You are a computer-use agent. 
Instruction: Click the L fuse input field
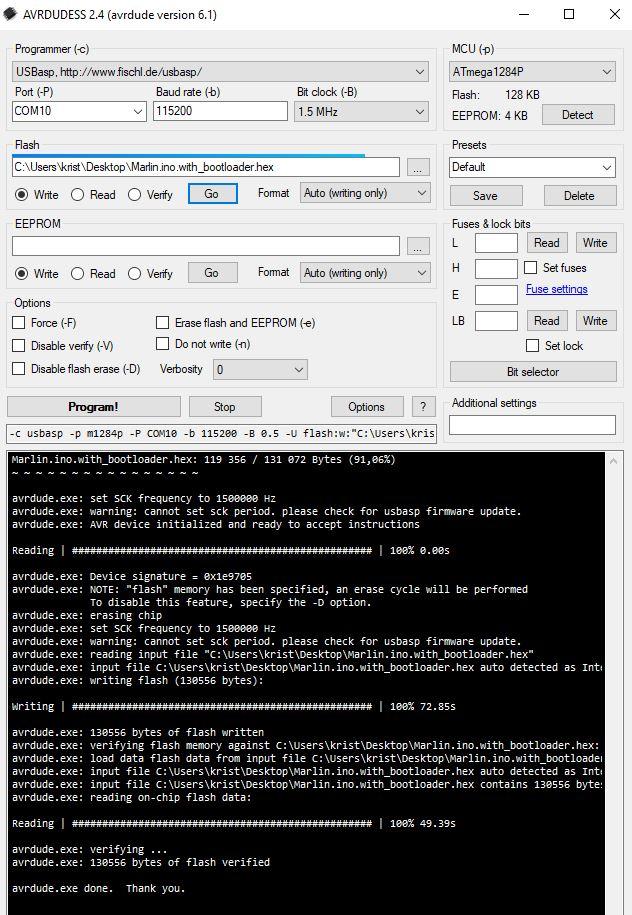496,243
